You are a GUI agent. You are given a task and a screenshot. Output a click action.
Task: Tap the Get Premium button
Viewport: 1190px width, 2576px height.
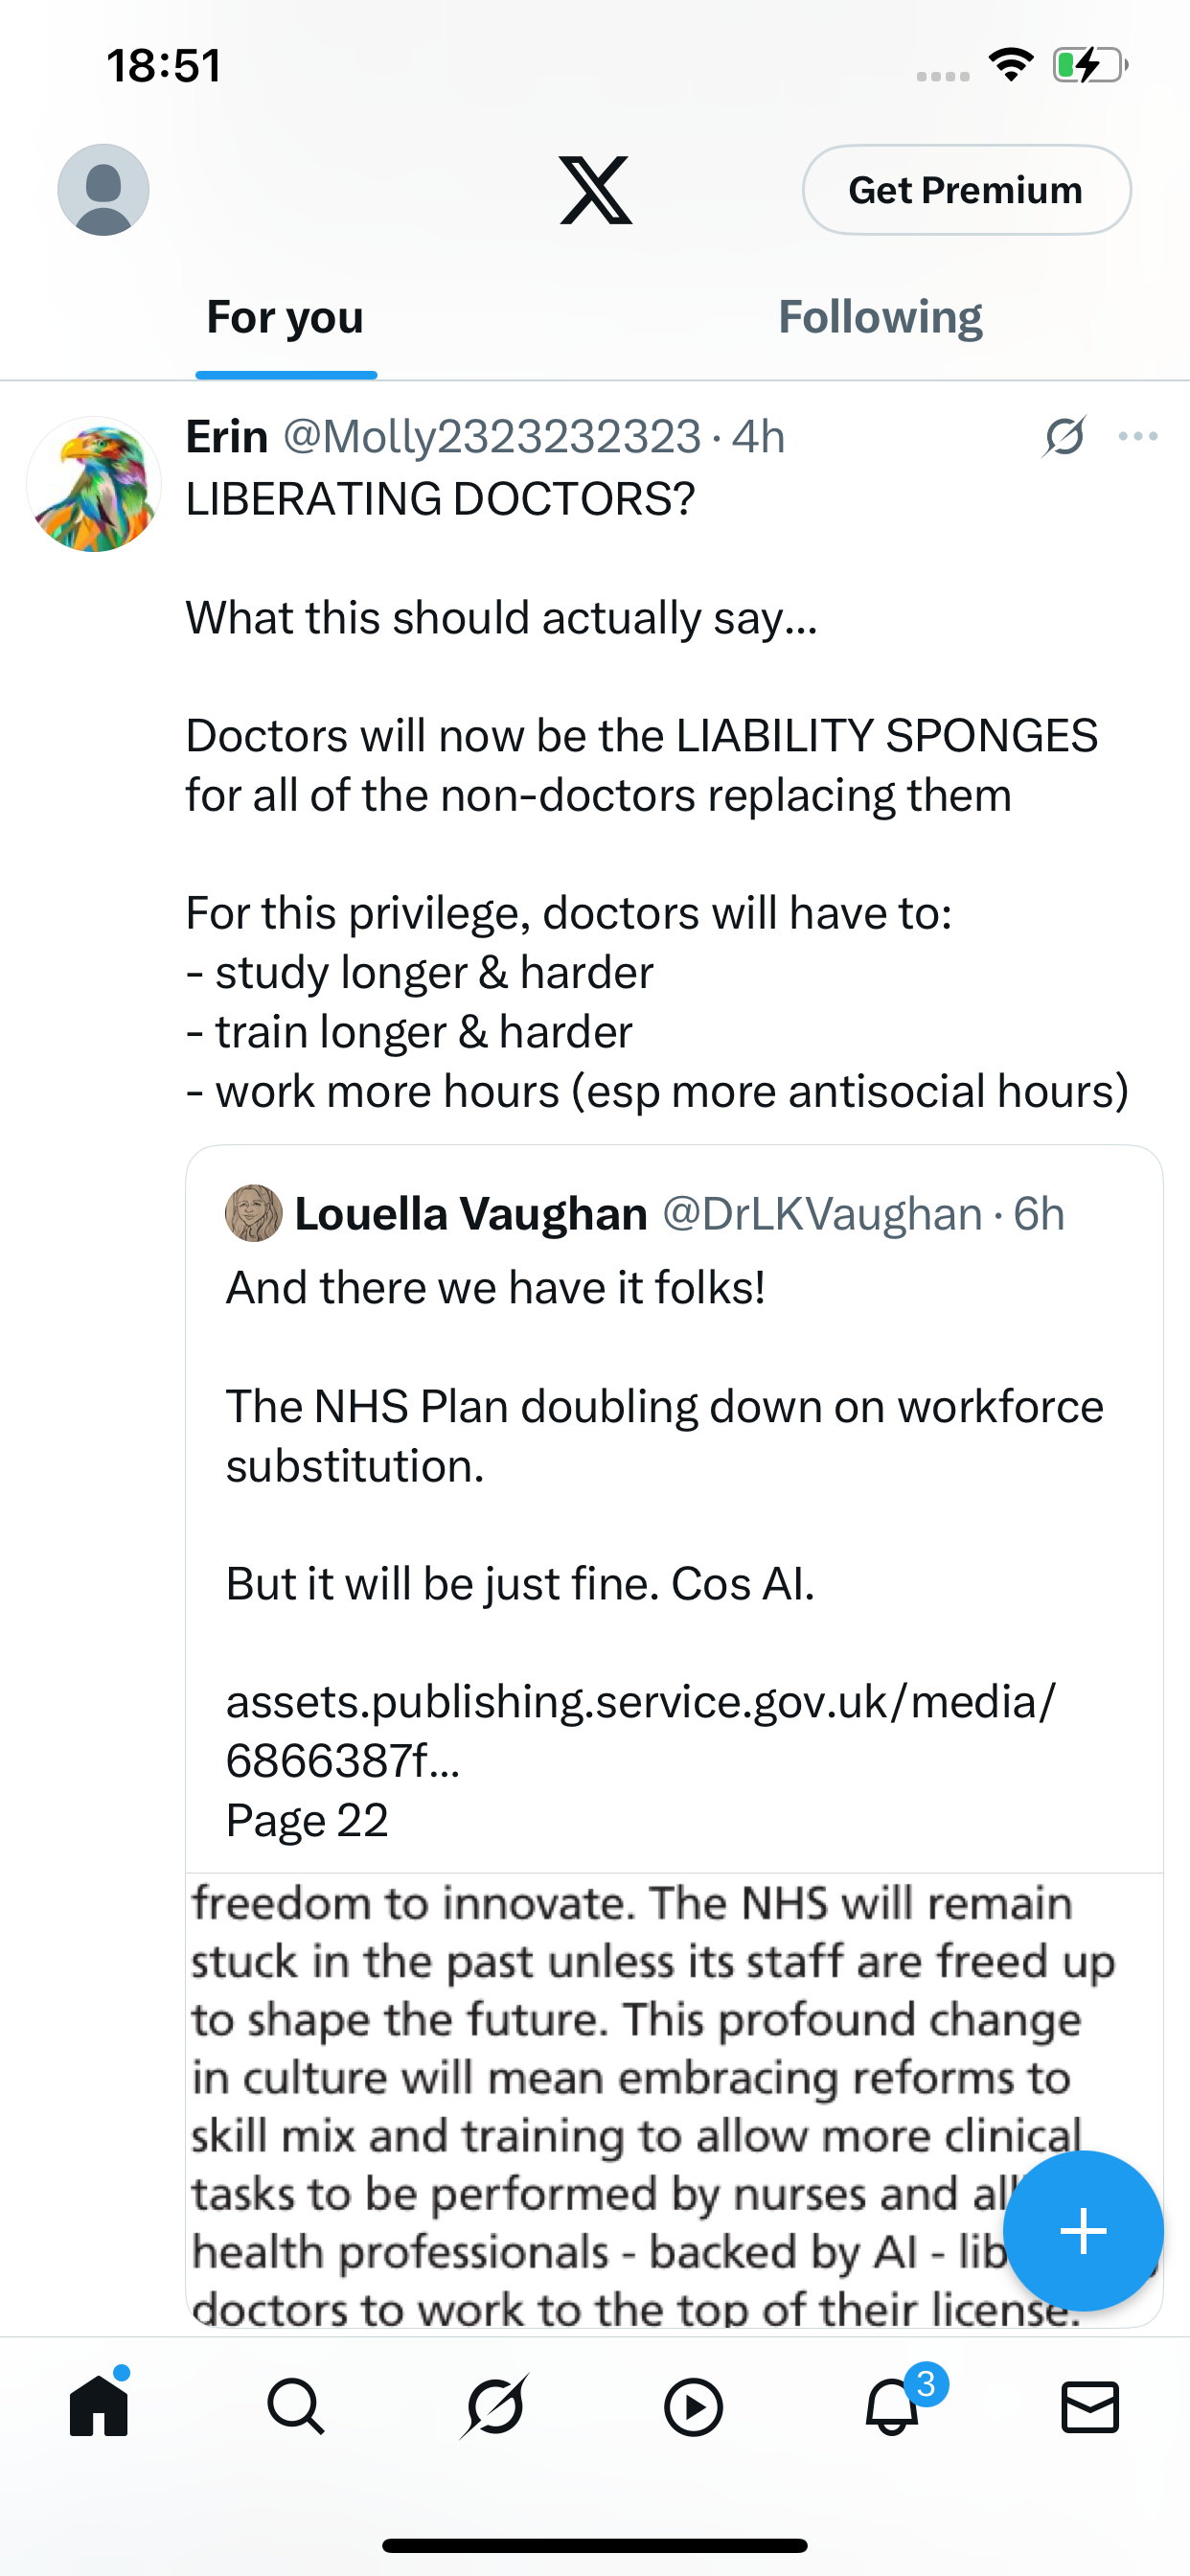966,190
